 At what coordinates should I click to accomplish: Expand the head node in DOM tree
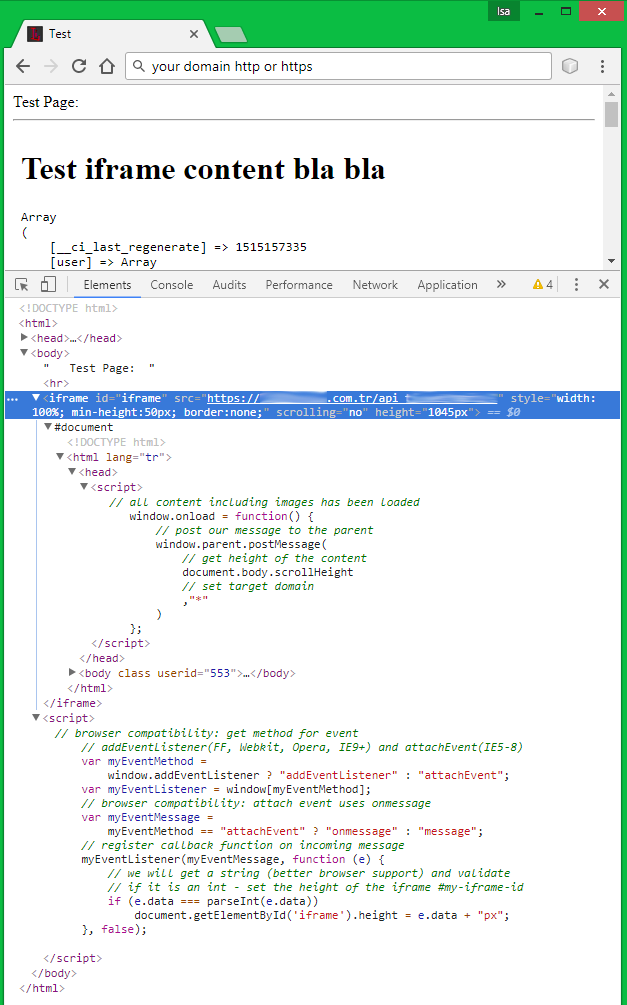[x=24, y=337]
